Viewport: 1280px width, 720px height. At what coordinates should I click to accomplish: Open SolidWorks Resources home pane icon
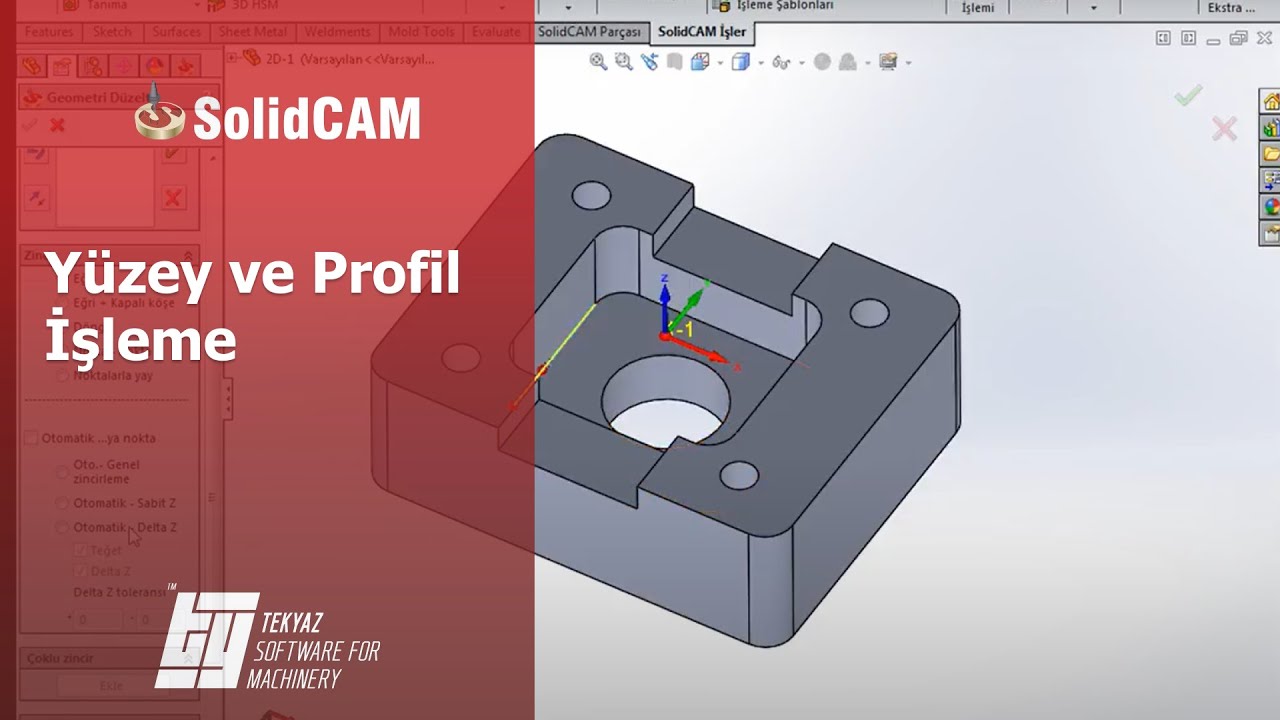[1271, 101]
